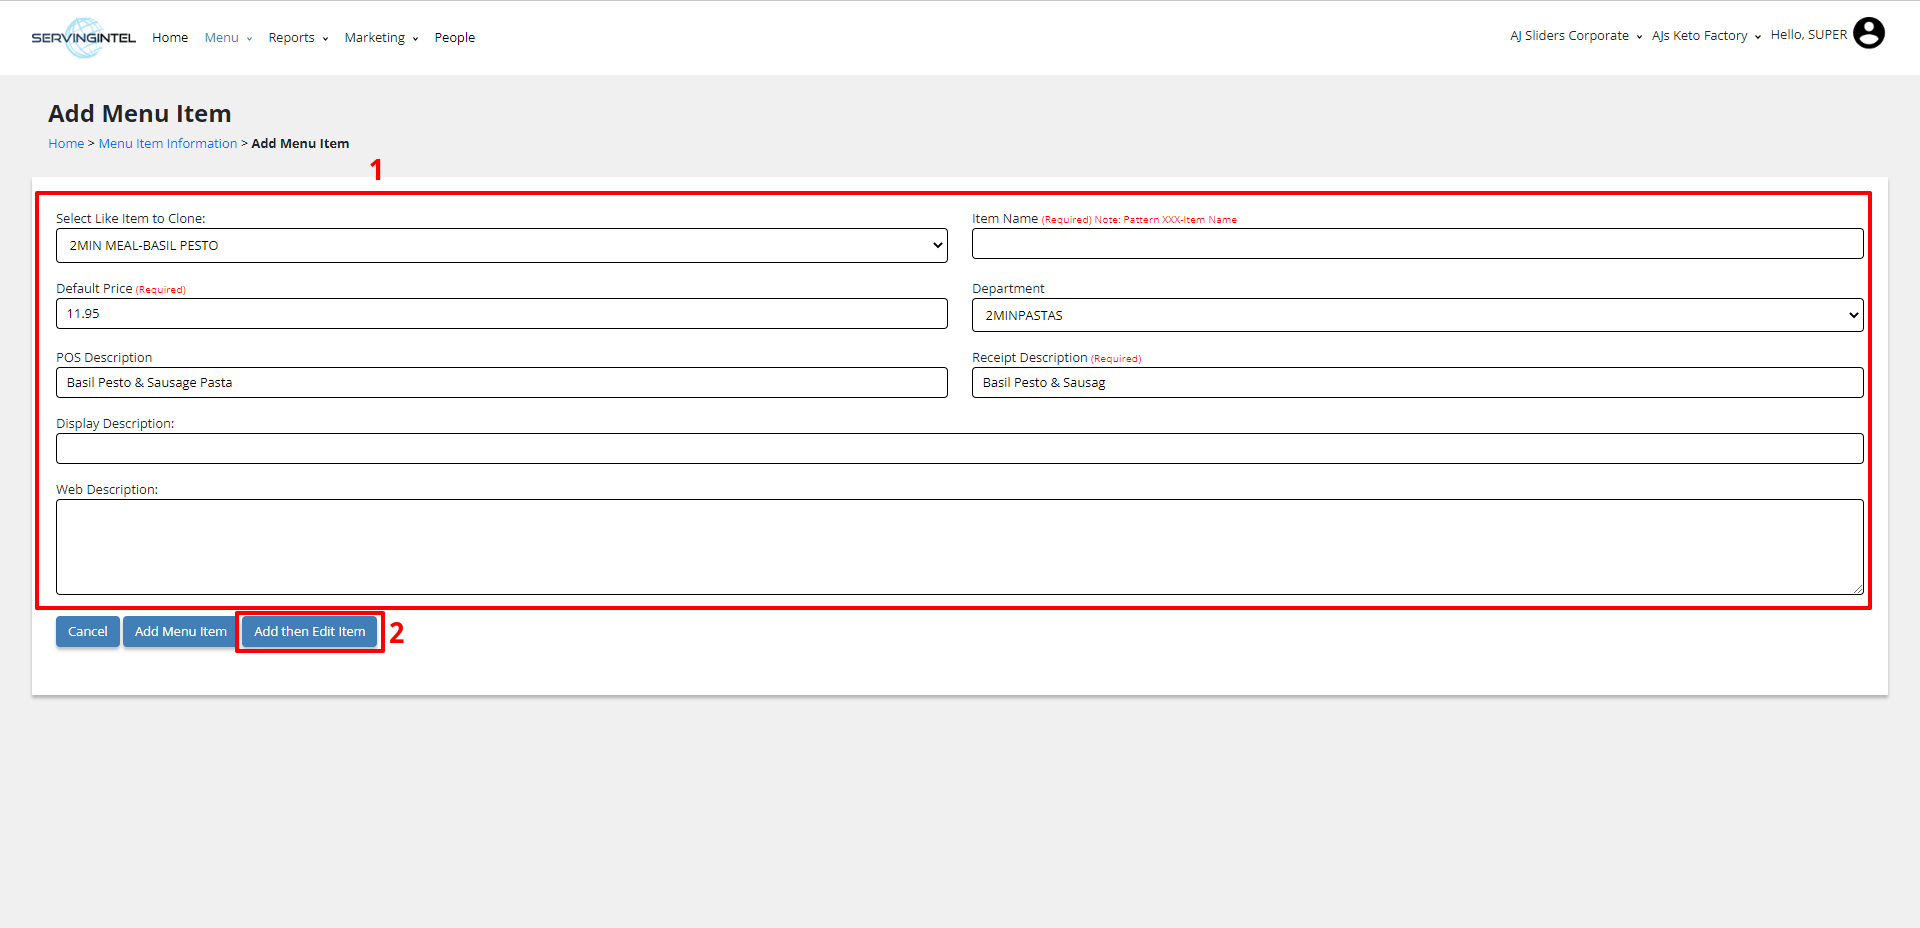Click the Add then Edit Item button
This screenshot has height=928, width=1920.
[310, 632]
